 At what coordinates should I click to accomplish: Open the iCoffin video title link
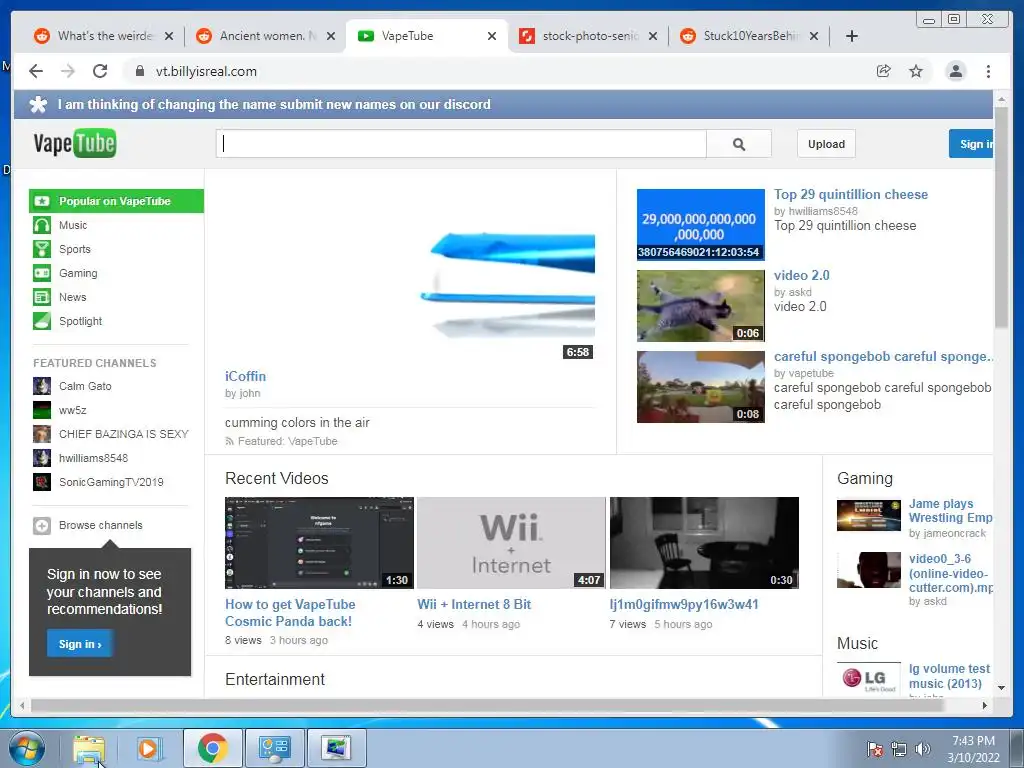pos(246,376)
